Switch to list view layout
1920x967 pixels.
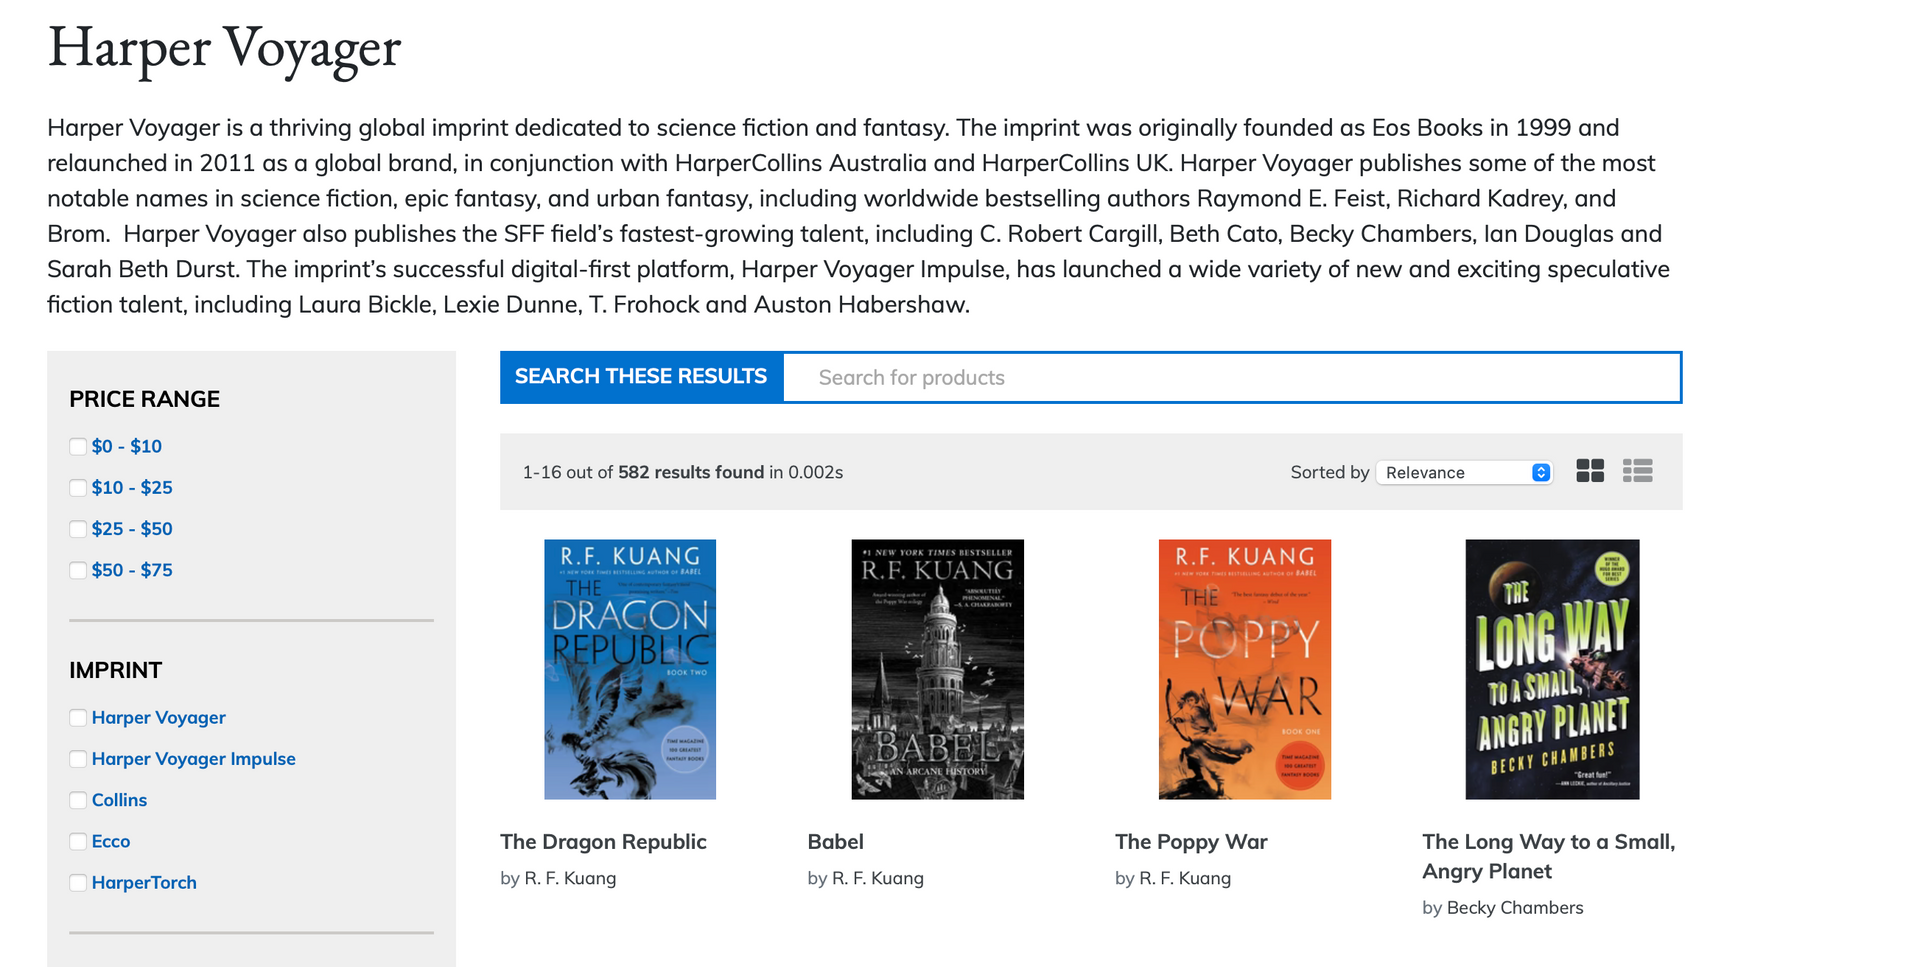click(1638, 471)
